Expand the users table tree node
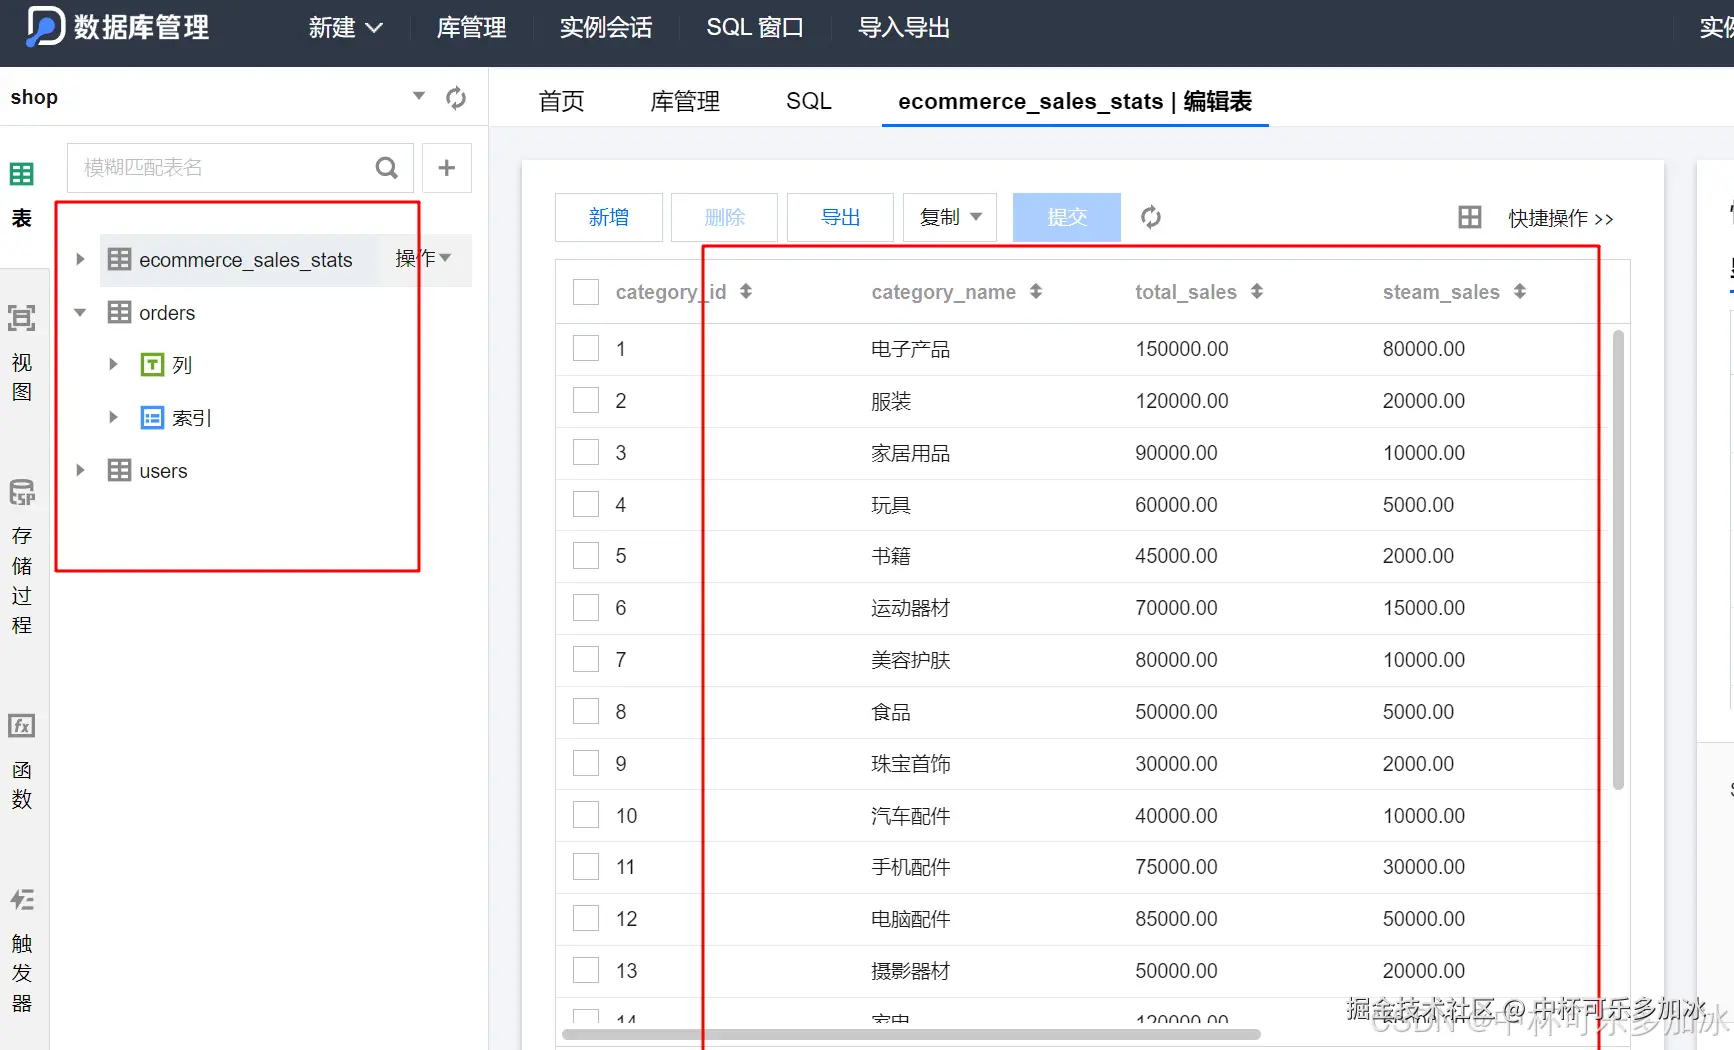This screenshot has width=1734, height=1050. click(x=80, y=470)
